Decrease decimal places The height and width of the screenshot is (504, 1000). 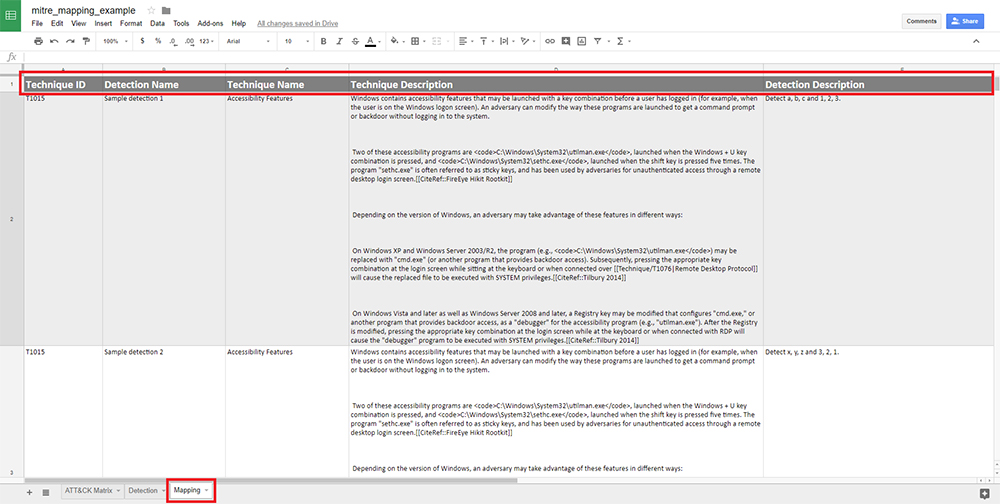point(173,41)
